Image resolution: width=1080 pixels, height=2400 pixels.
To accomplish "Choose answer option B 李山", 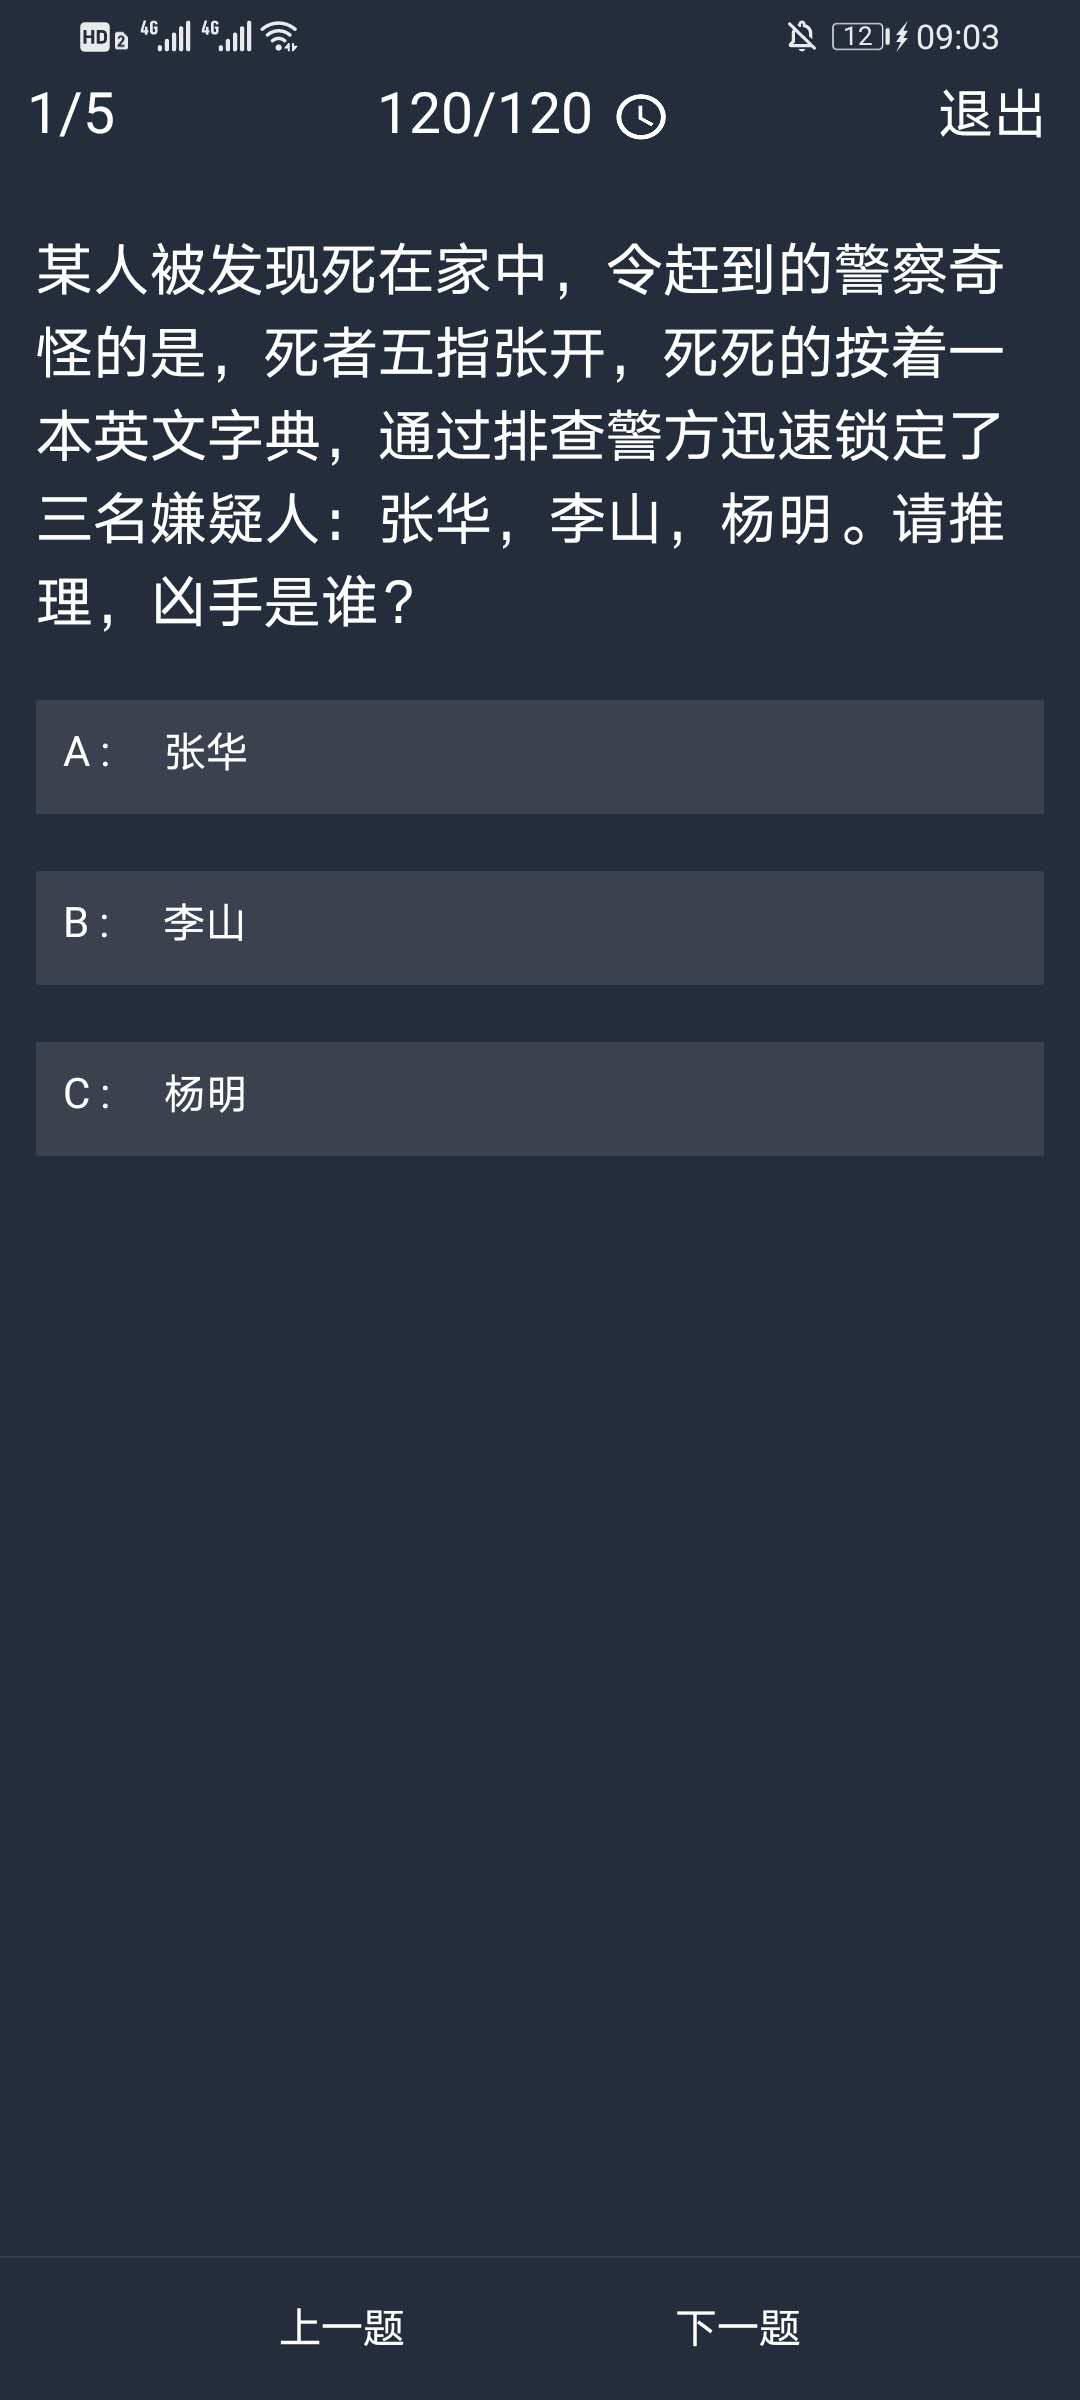I will coord(540,928).
